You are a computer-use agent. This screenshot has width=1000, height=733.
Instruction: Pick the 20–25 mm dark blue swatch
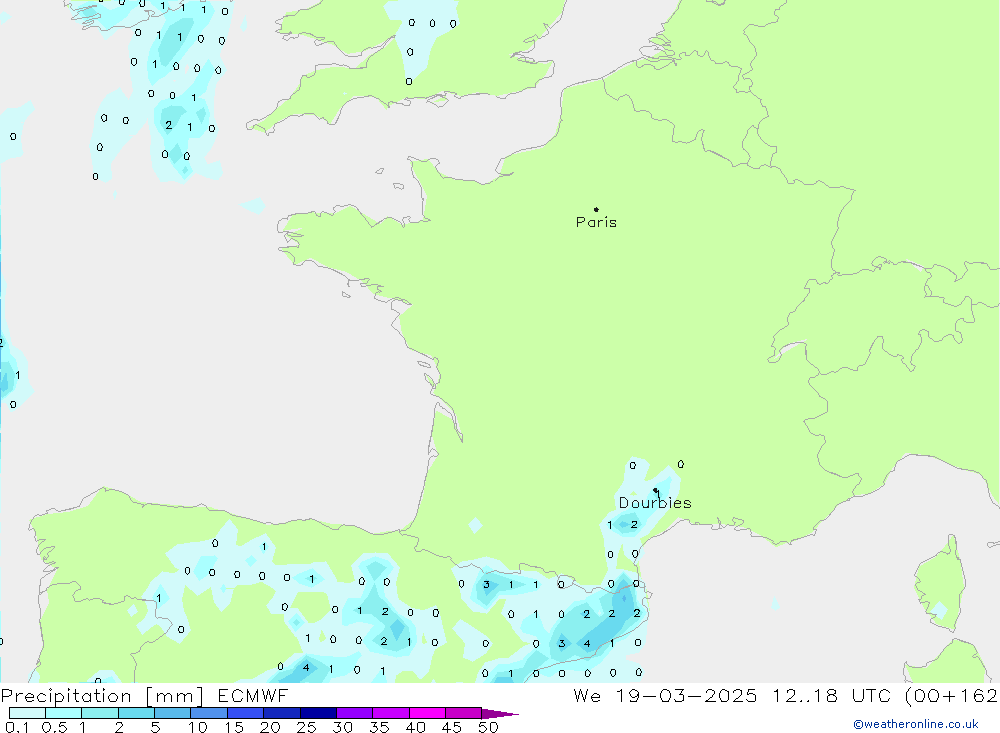coord(282,713)
